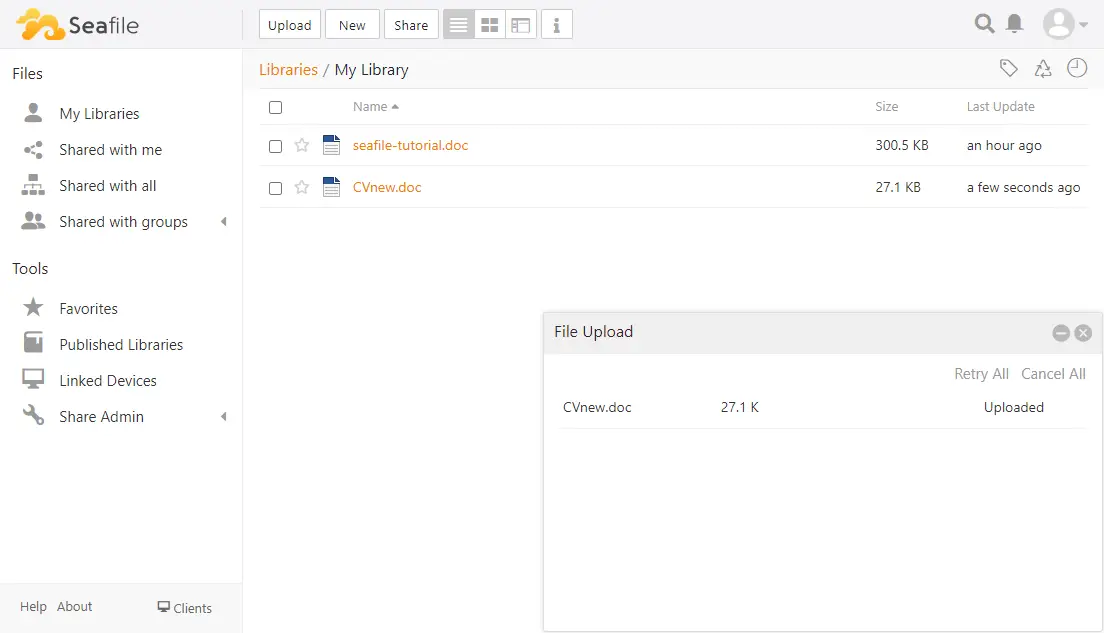This screenshot has height=633, width=1104.
Task: Star the CVnew.doc file
Action: (x=301, y=187)
